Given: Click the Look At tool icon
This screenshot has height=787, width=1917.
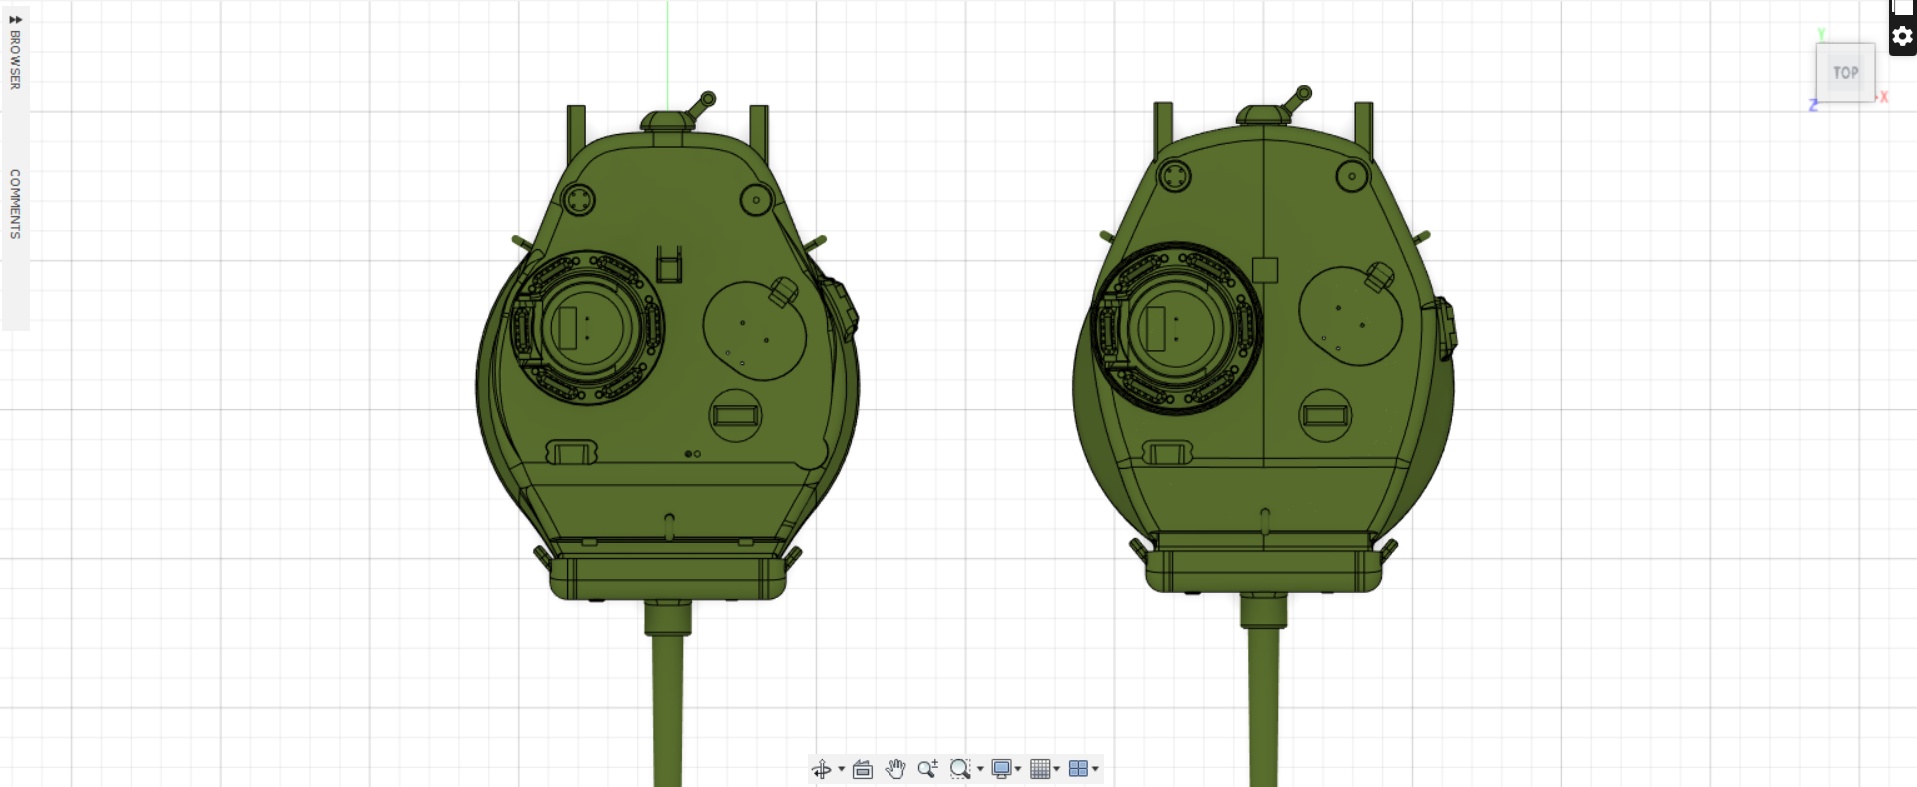Looking at the screenshot, I should tap(863, 769).
